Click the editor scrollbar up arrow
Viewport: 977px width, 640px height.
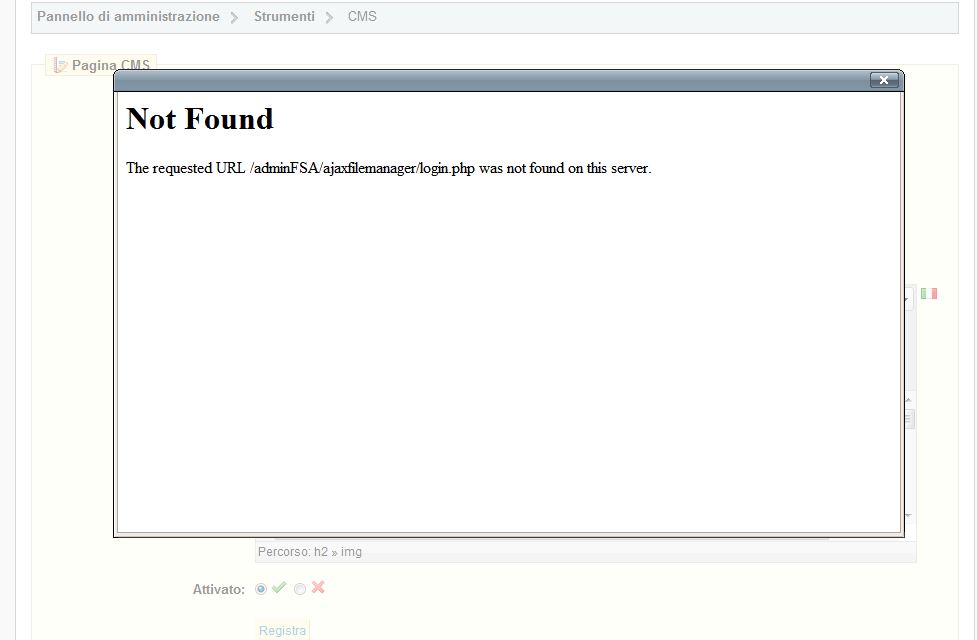tap(908, 400)
